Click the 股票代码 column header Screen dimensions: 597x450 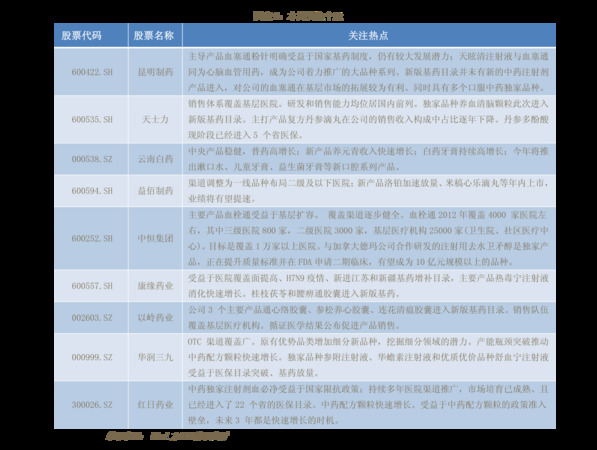[81, 35]
